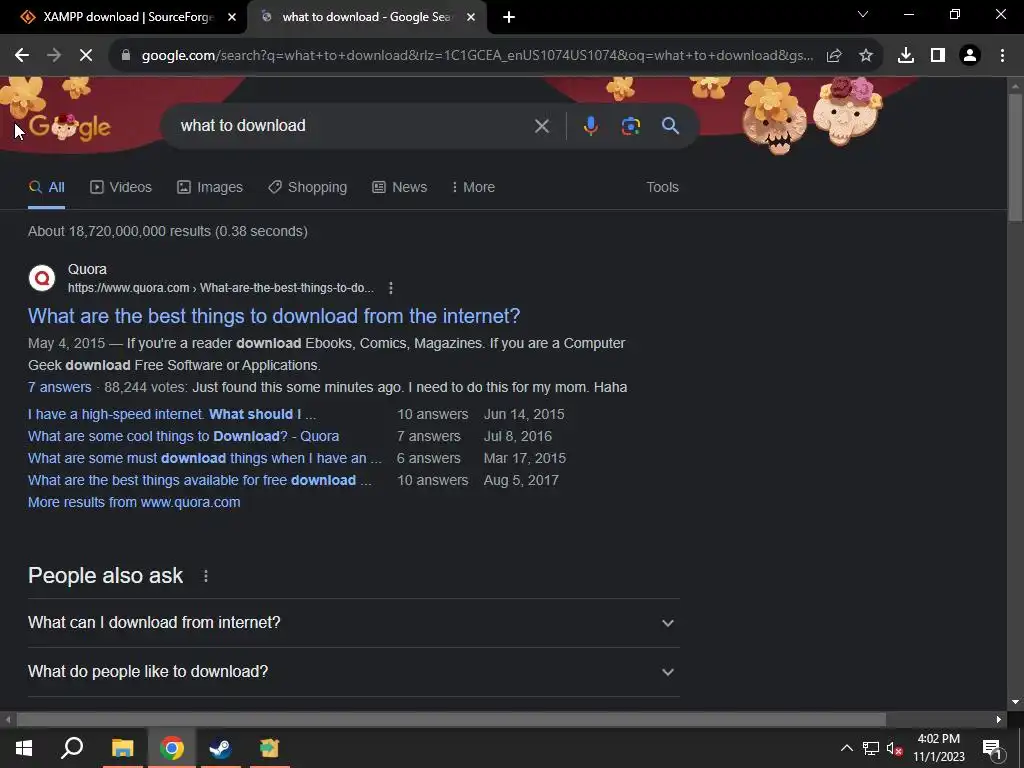Bookmark this page with star icon
Image resolution: width=1024 pixels, height=768 pixels.
point(866,56)
